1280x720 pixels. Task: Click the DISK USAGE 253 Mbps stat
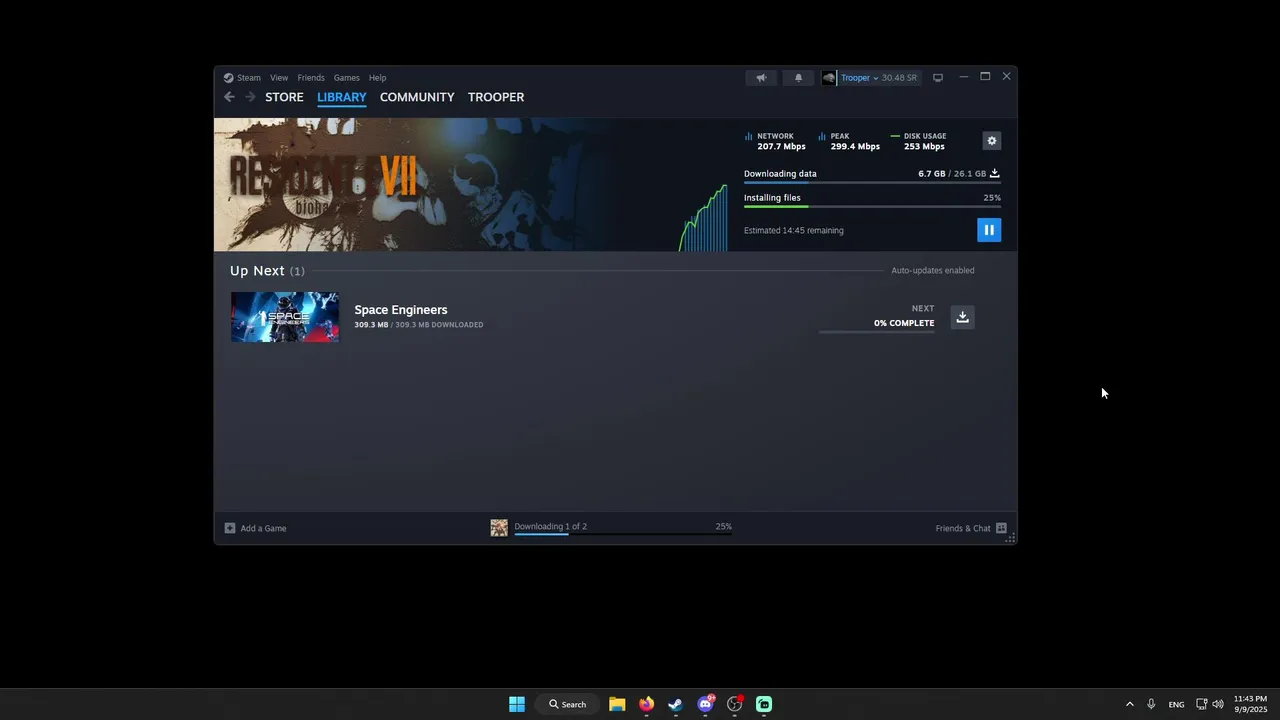click(x=919, y=141)
